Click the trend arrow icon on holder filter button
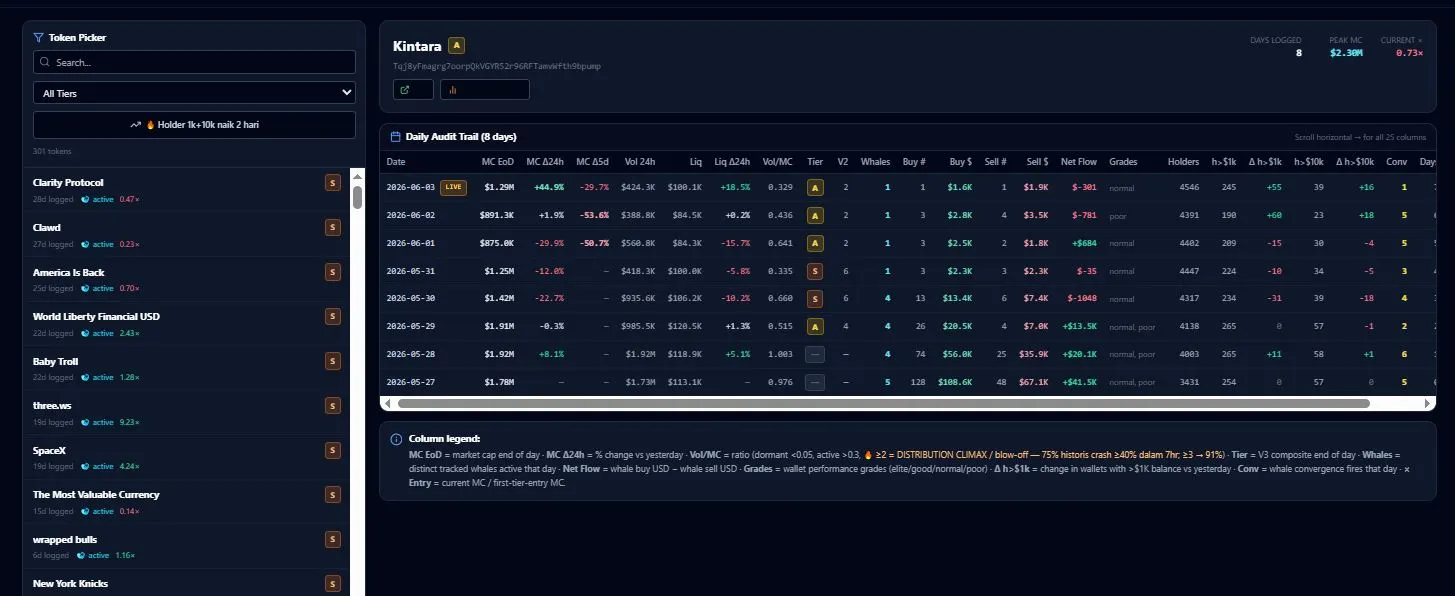 click(135, 125)
